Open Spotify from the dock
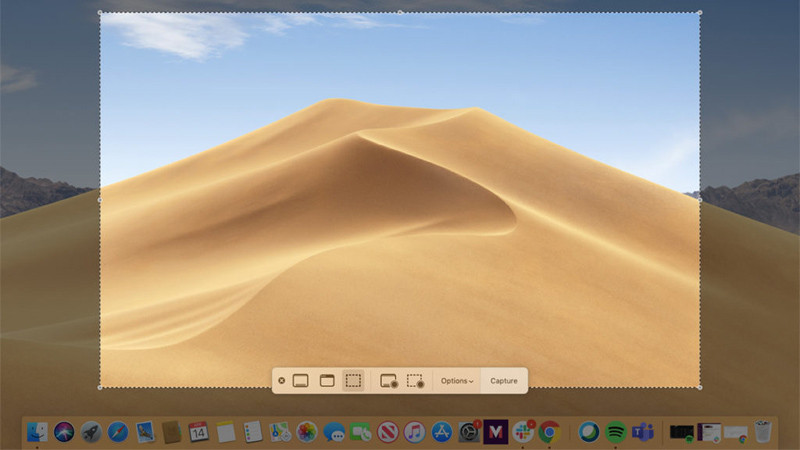 pyautogui.click(x=616, y=432)
